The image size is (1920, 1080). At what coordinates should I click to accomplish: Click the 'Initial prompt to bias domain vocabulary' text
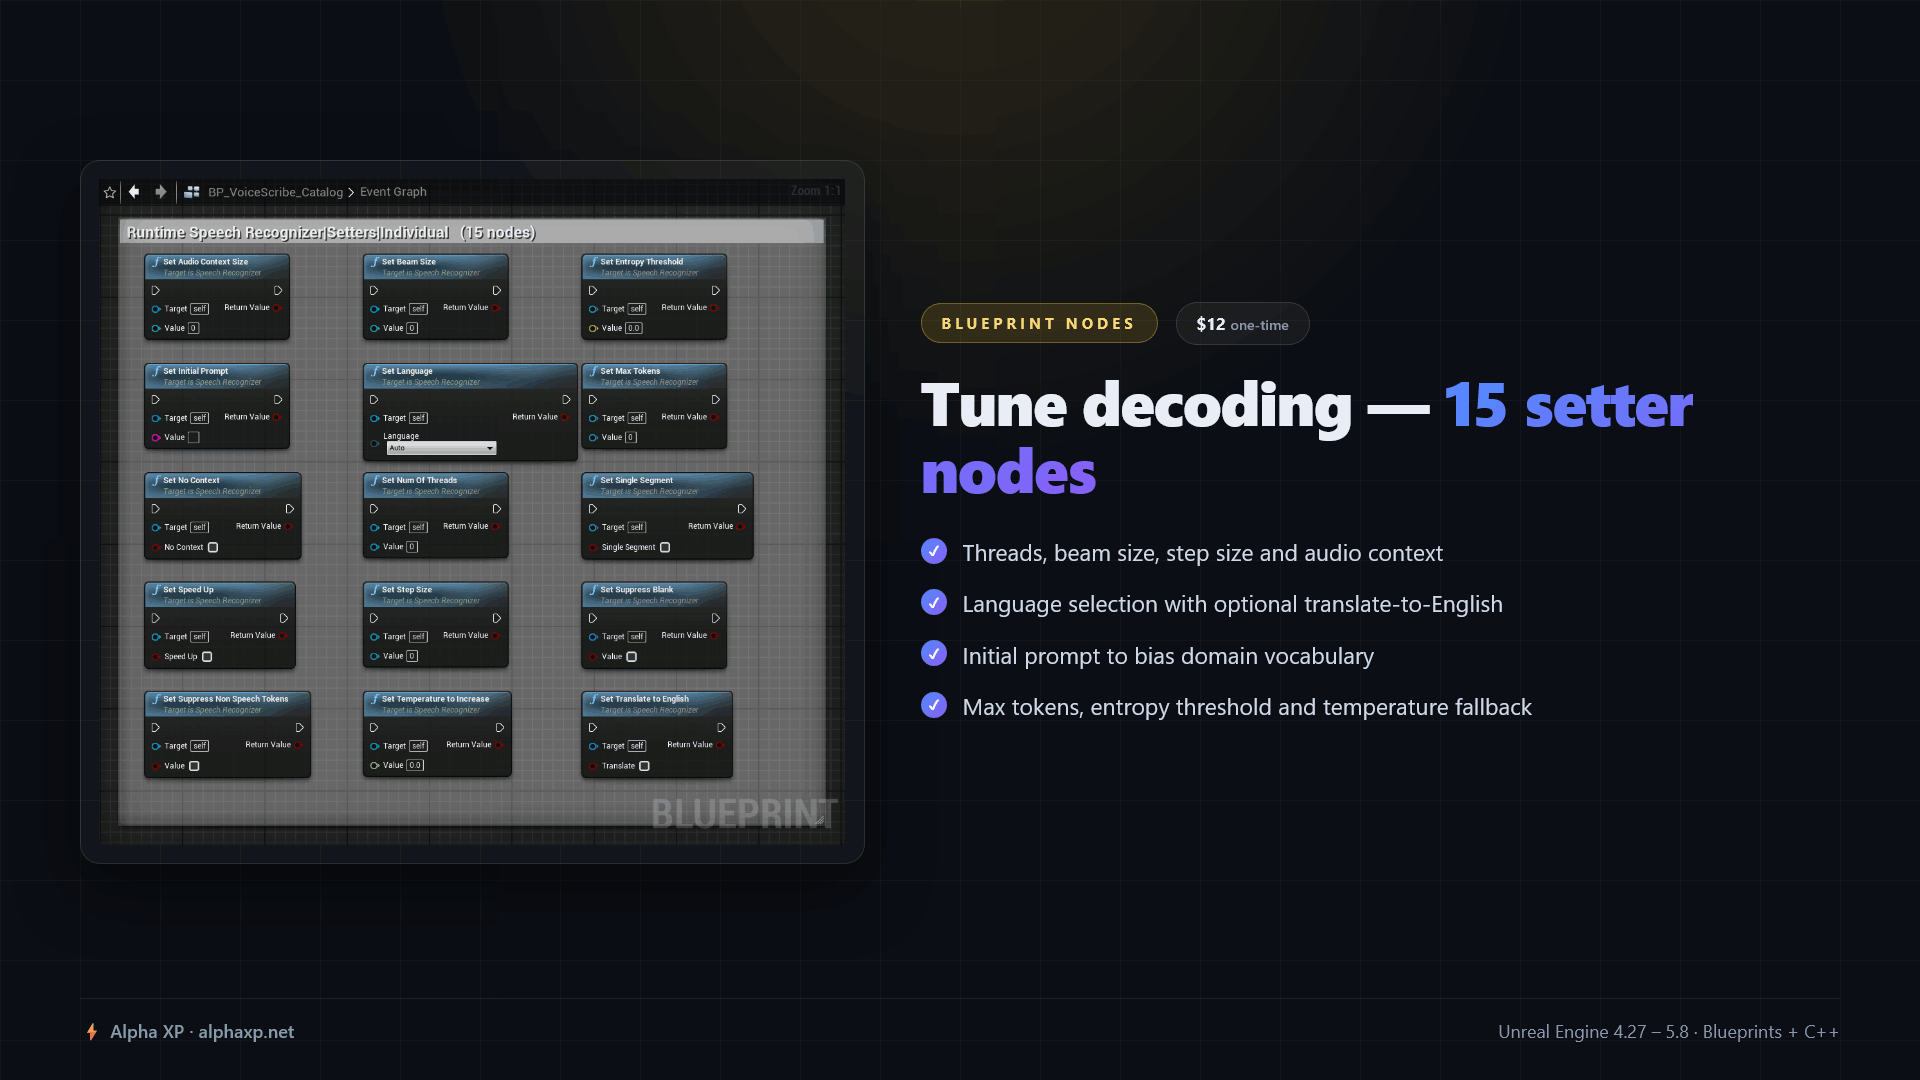pos(1168,656)
